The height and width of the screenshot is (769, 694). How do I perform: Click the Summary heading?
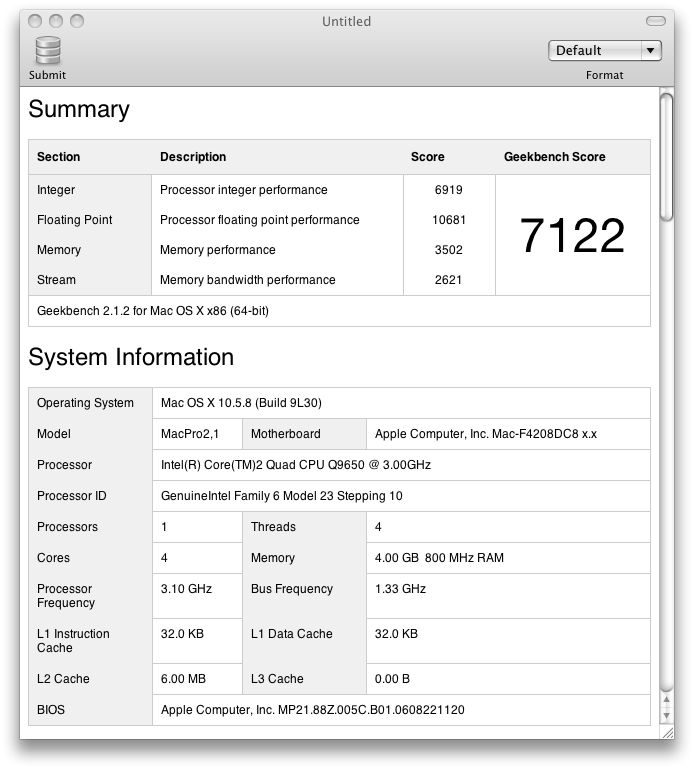[79, 109]
